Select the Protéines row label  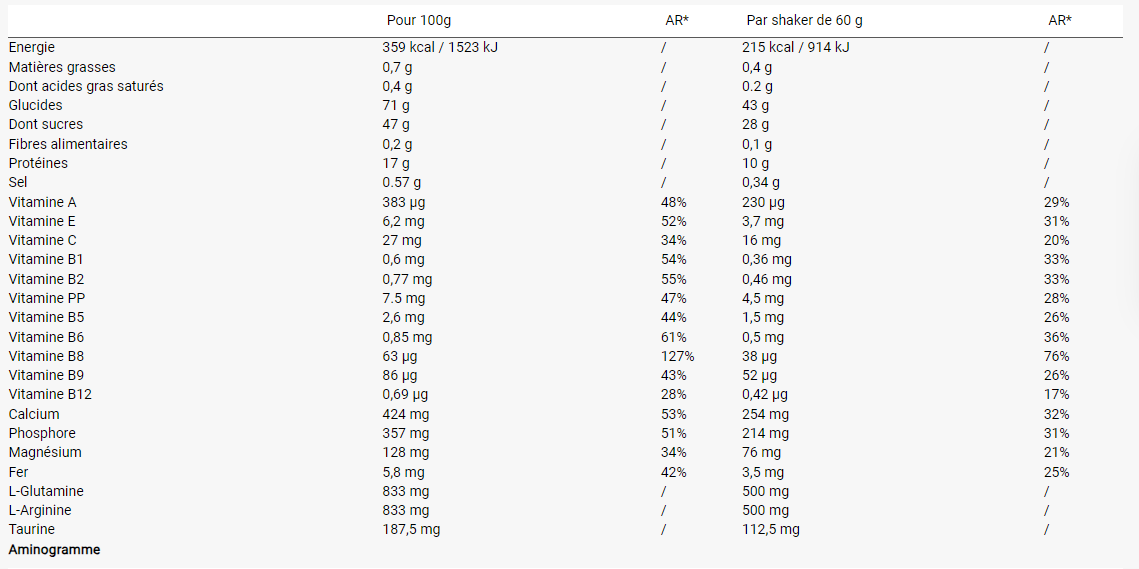pos(38,163)
